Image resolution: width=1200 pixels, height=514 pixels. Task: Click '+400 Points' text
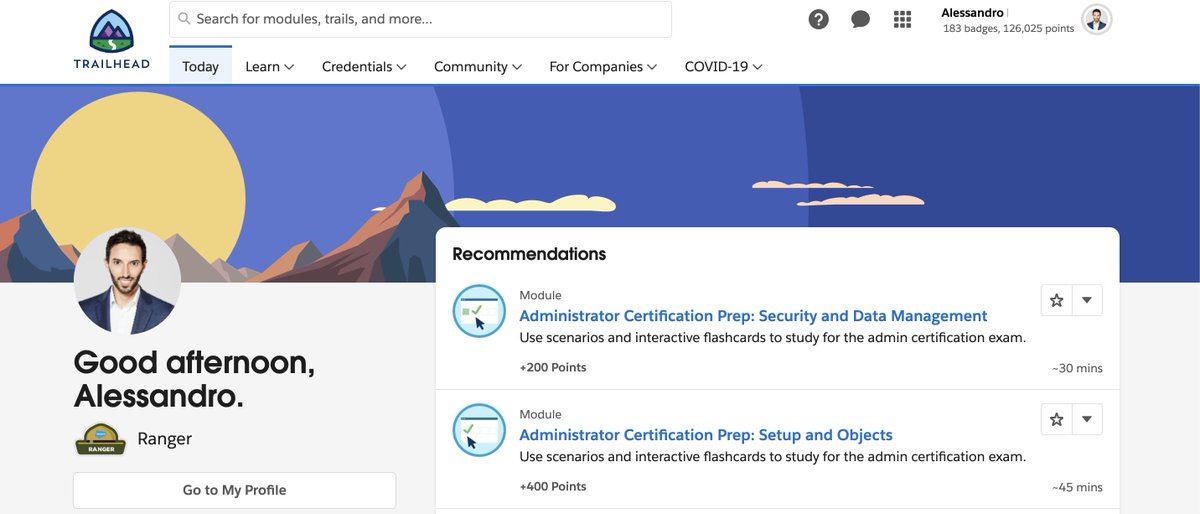pos(553,486)
